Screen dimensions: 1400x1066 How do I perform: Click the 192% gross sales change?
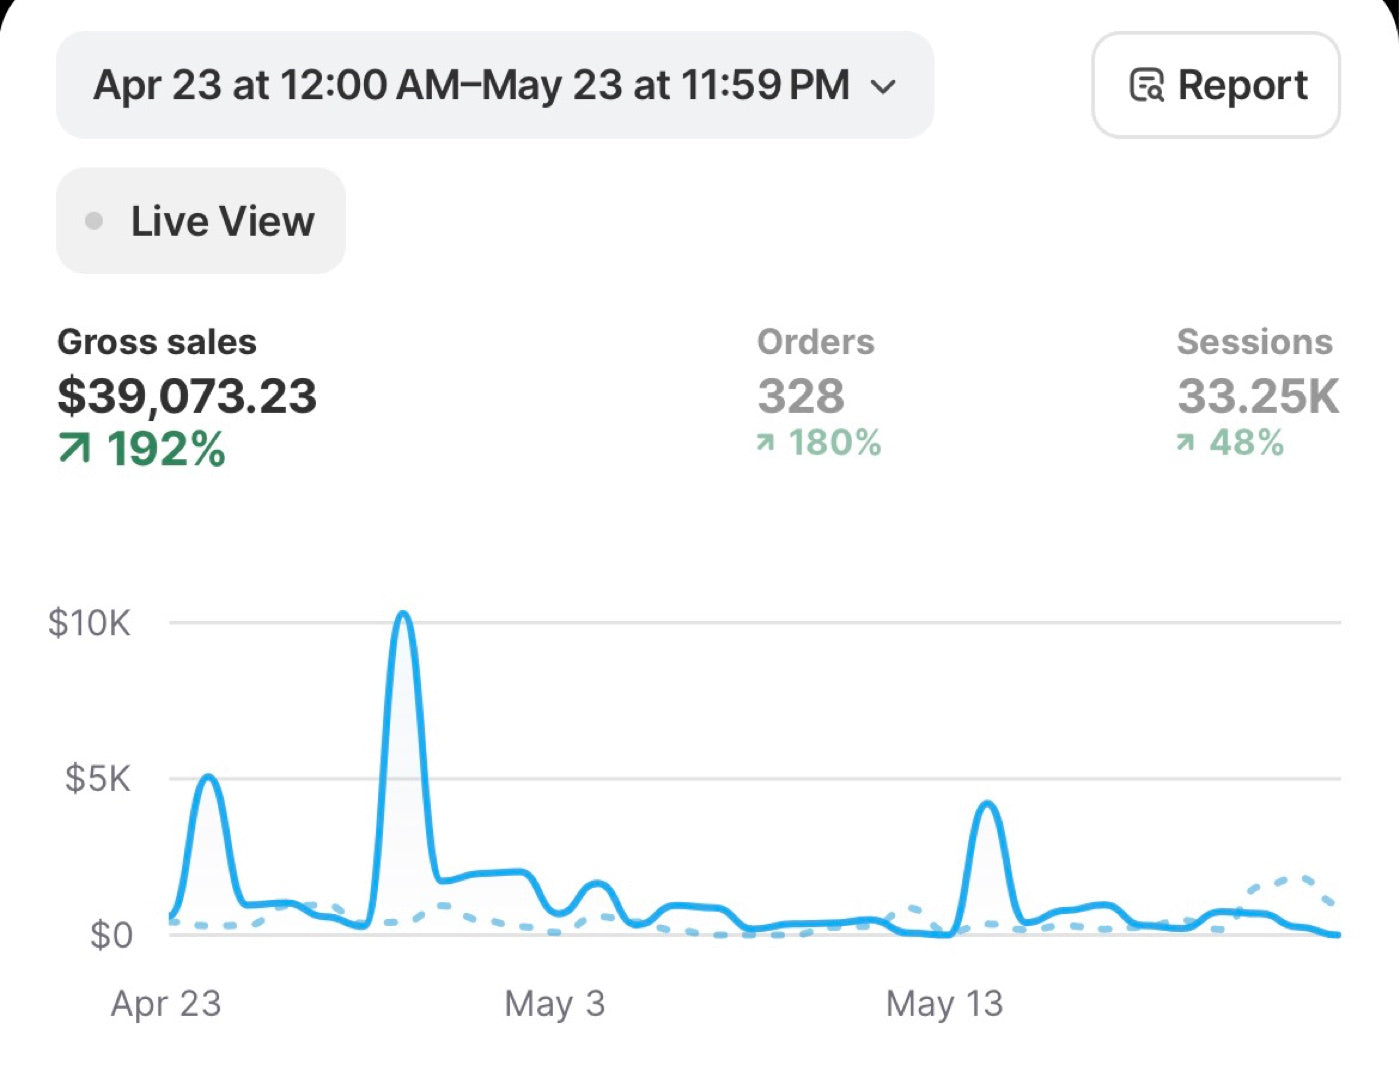pos(166,449)
